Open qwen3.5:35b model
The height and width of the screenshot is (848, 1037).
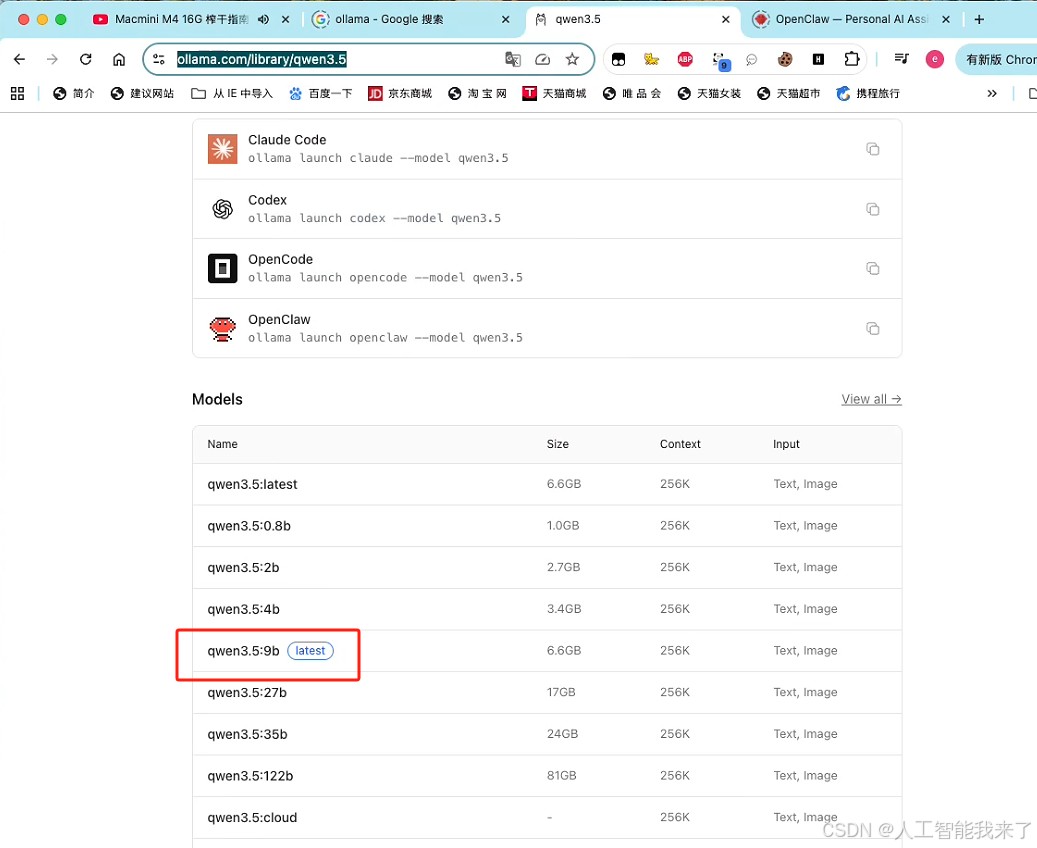point(247,734)
